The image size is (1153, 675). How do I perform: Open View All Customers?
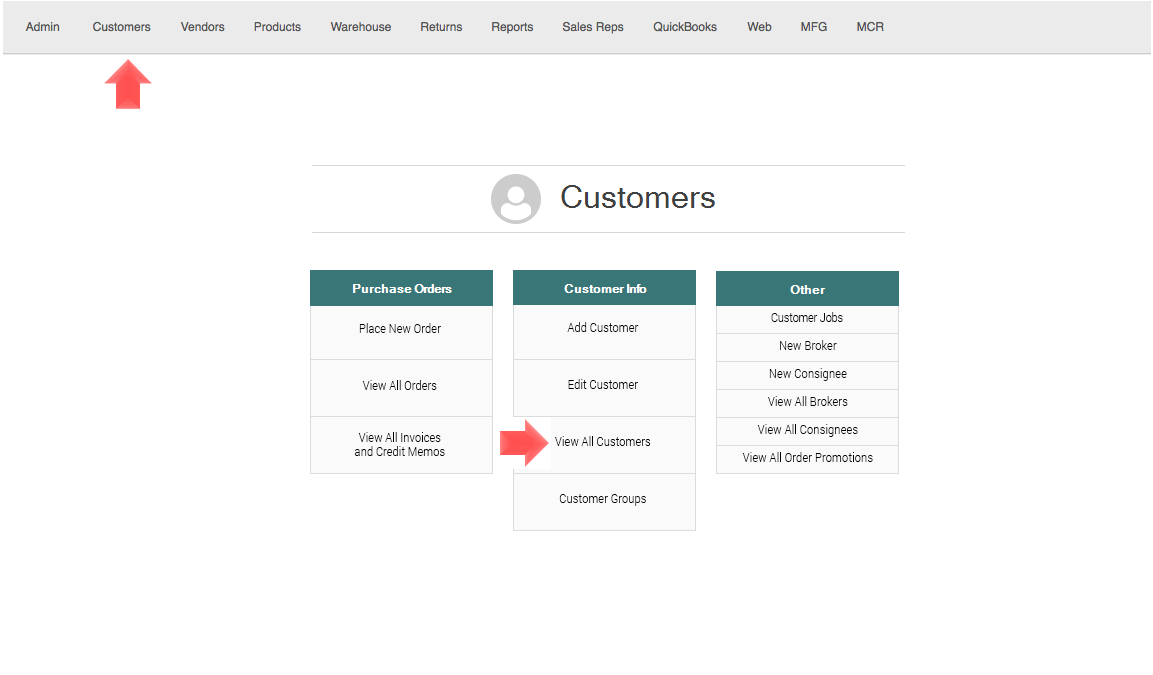coord(603,442)
